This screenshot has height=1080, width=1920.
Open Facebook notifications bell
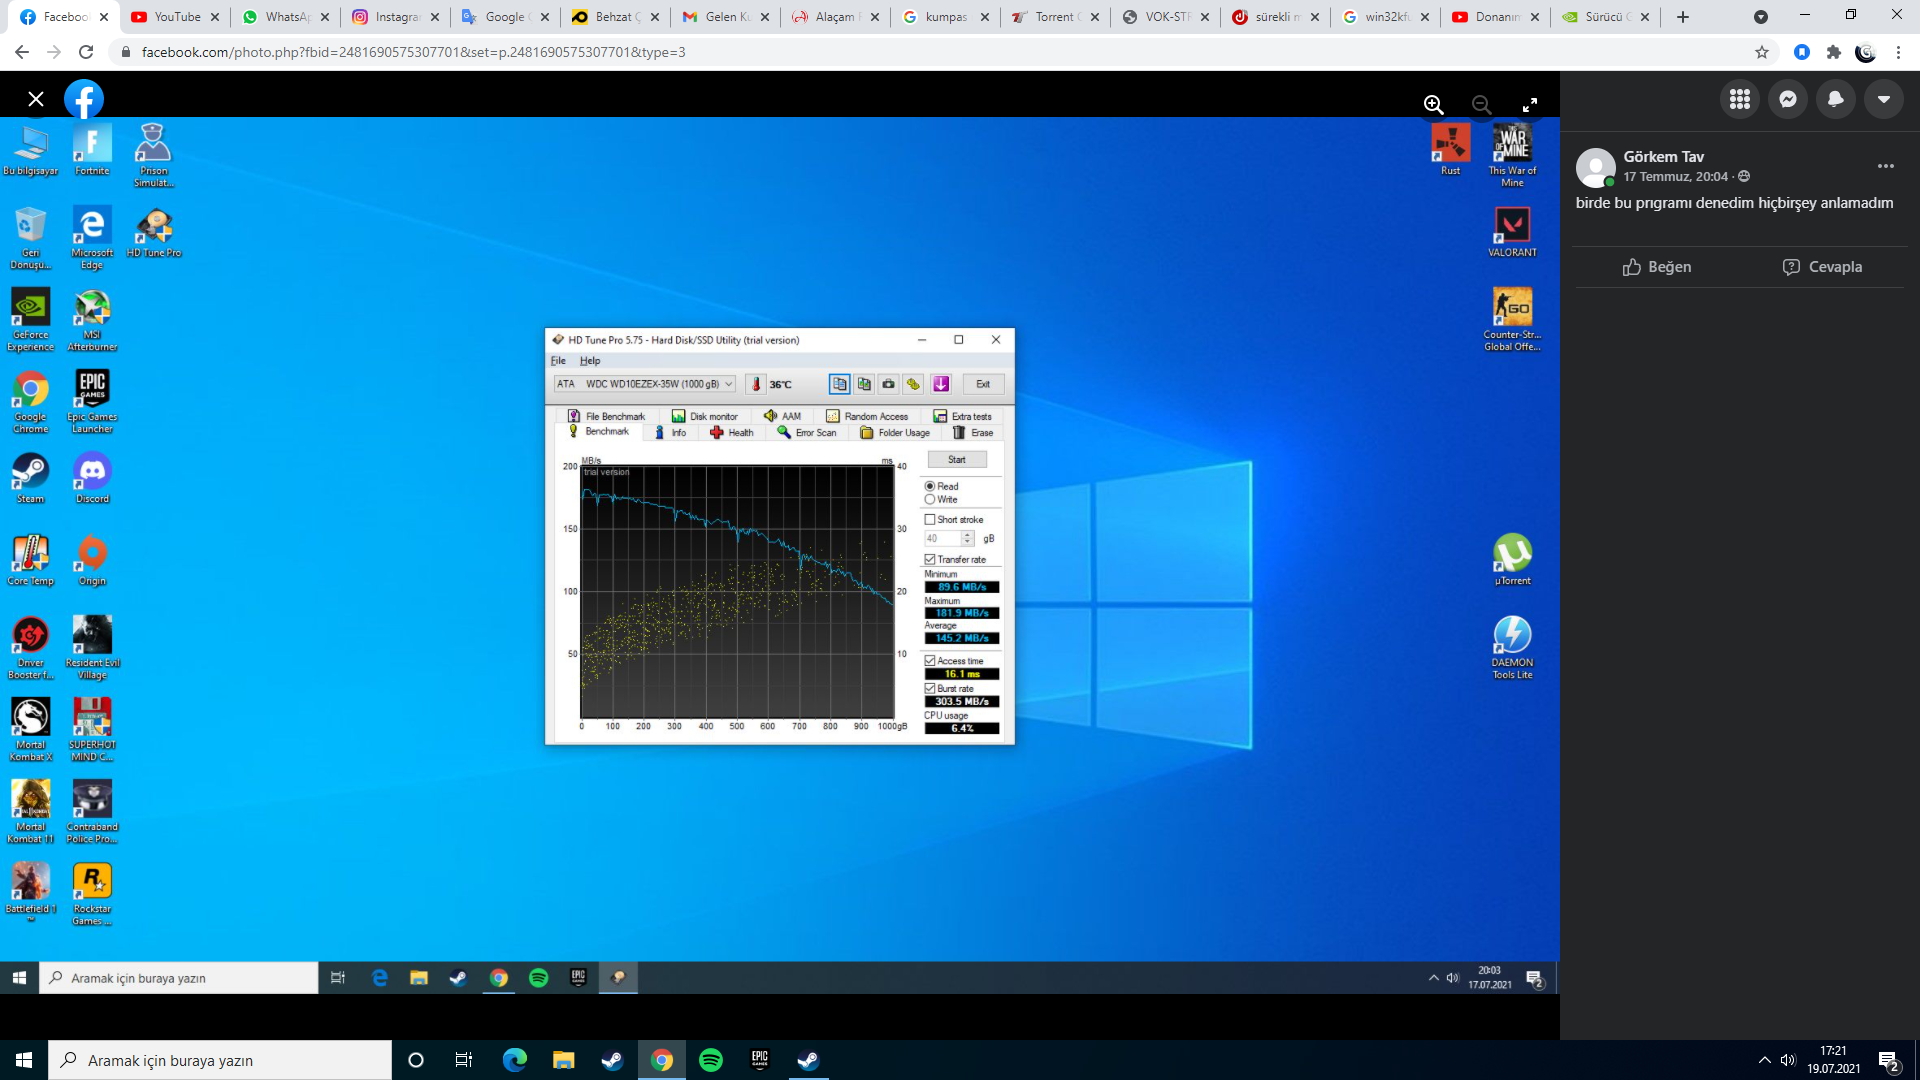(x=1836, y=99)
